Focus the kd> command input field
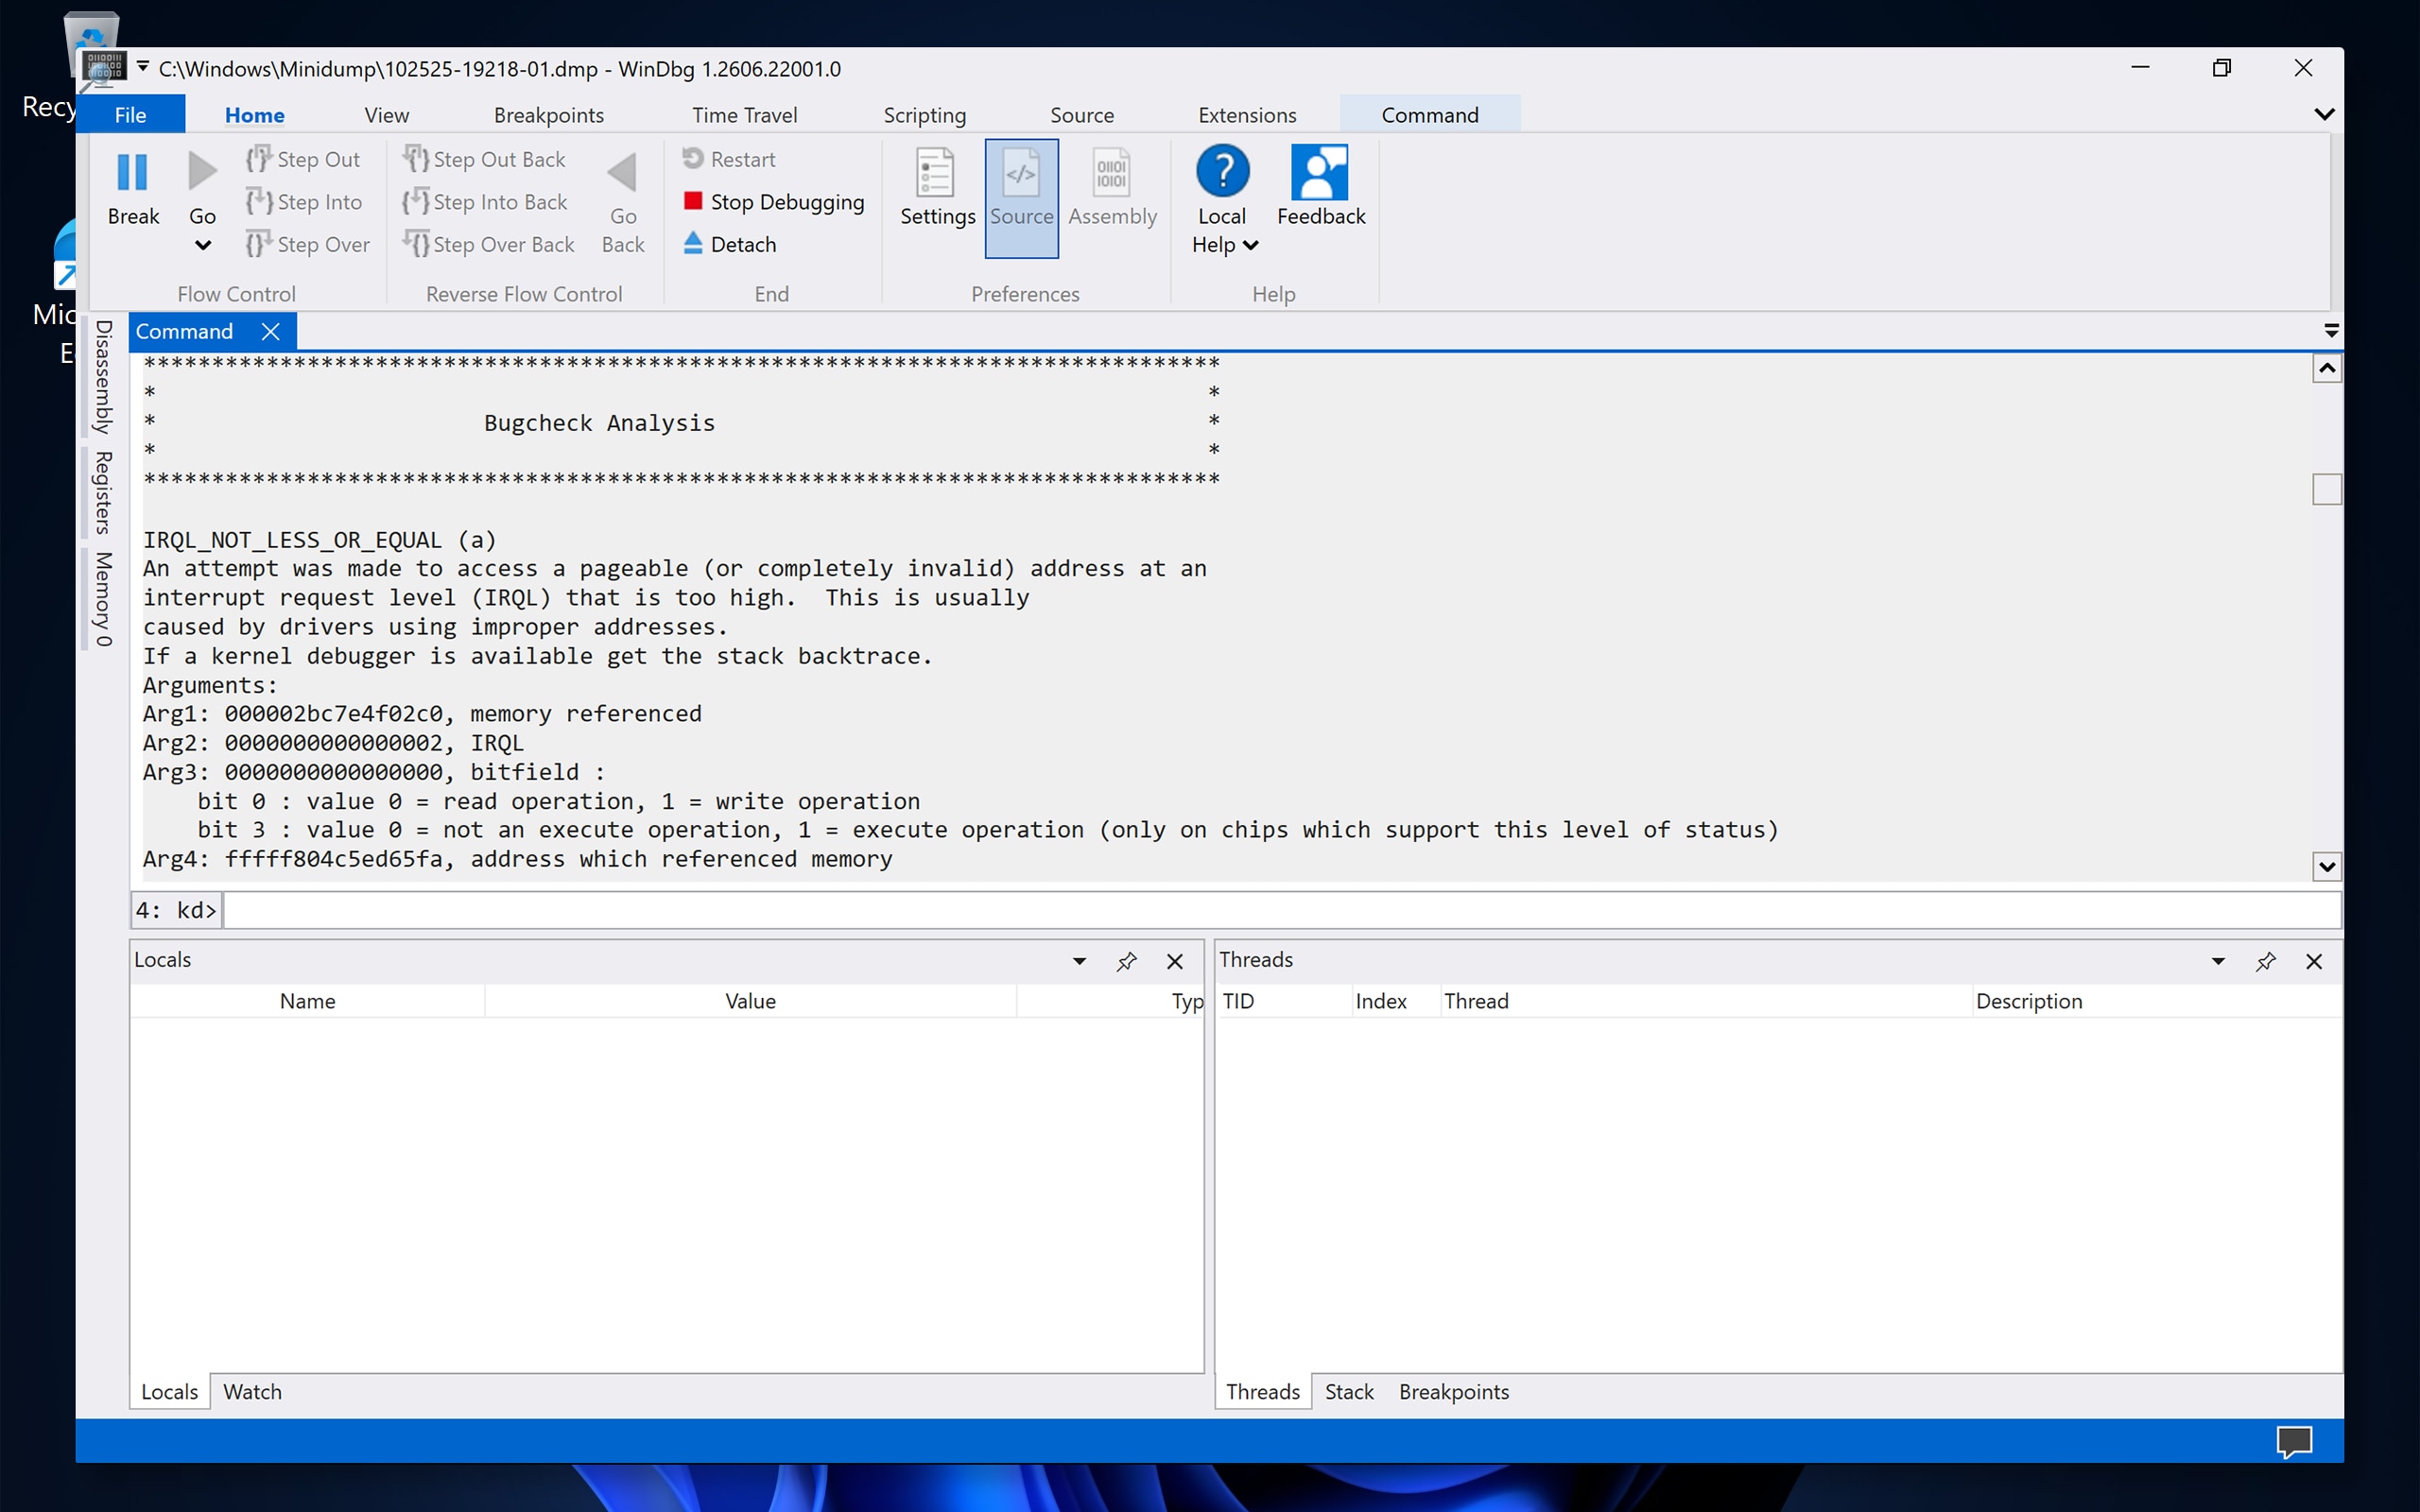The height and width of the screenshot is (1512, 2420). tap(1280, 910)
